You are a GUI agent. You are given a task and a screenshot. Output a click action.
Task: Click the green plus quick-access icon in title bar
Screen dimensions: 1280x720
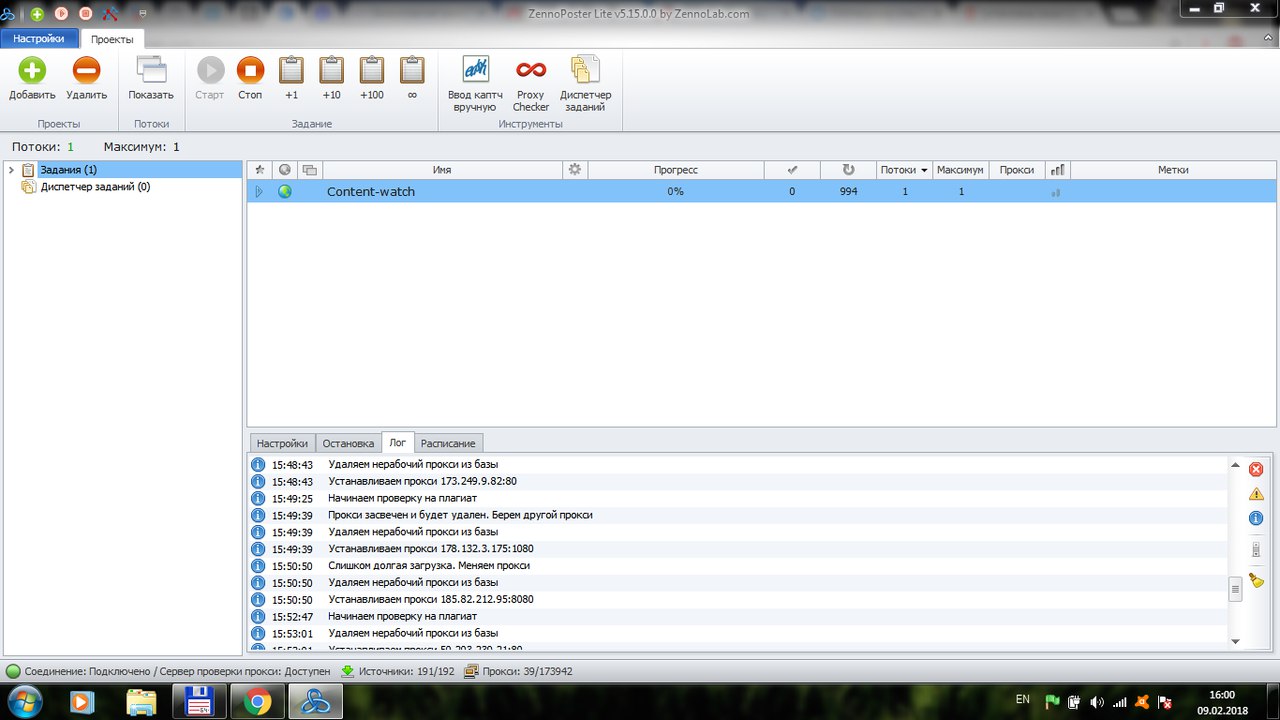tap(37, 14)
